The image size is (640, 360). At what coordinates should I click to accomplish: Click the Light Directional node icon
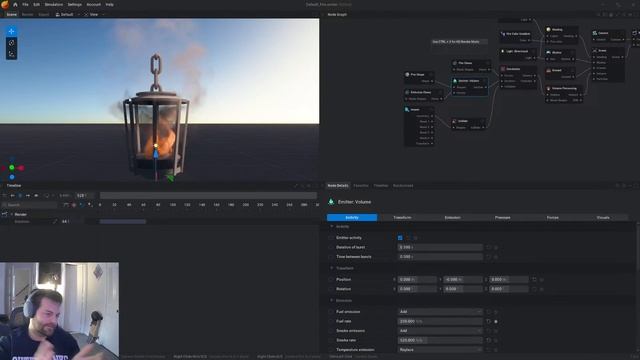(x=502, y=51)
